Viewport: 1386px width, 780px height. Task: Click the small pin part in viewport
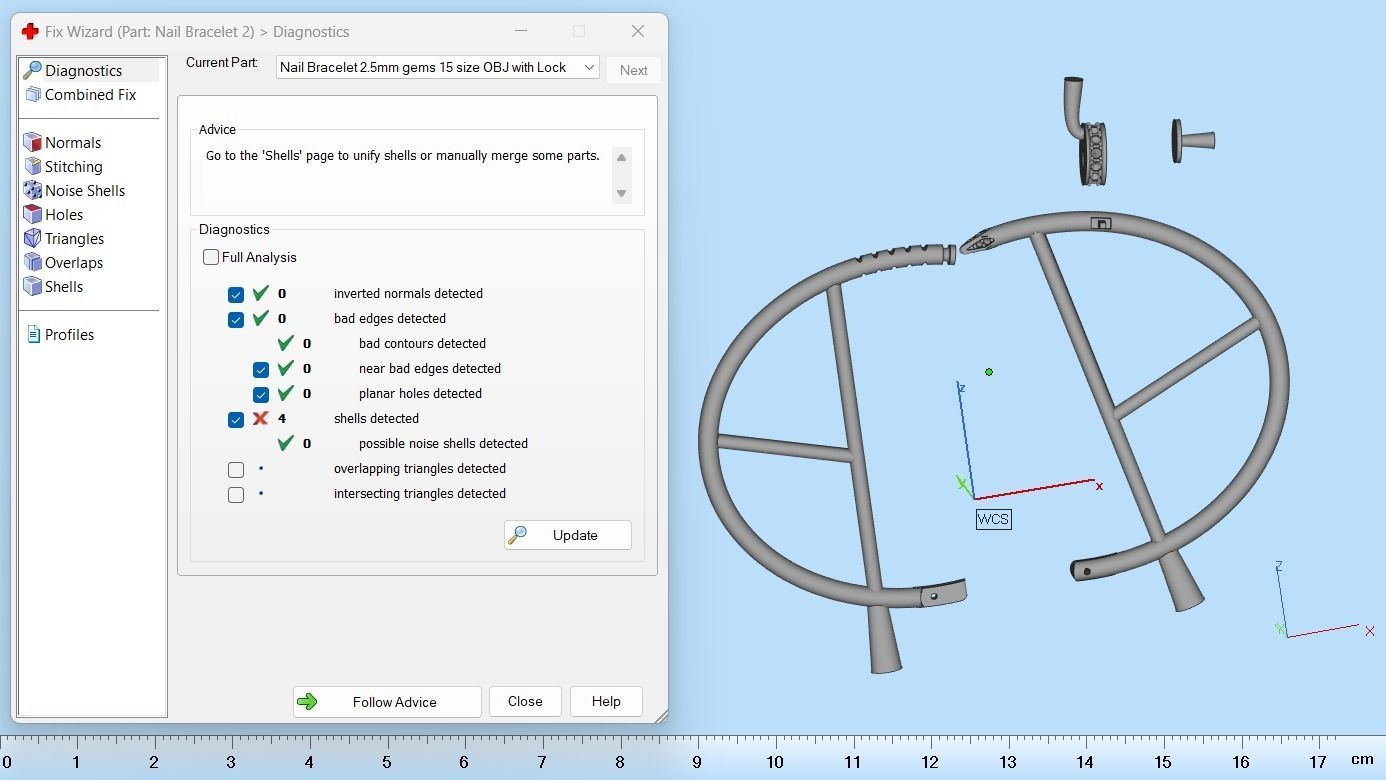coord(1193,141)
